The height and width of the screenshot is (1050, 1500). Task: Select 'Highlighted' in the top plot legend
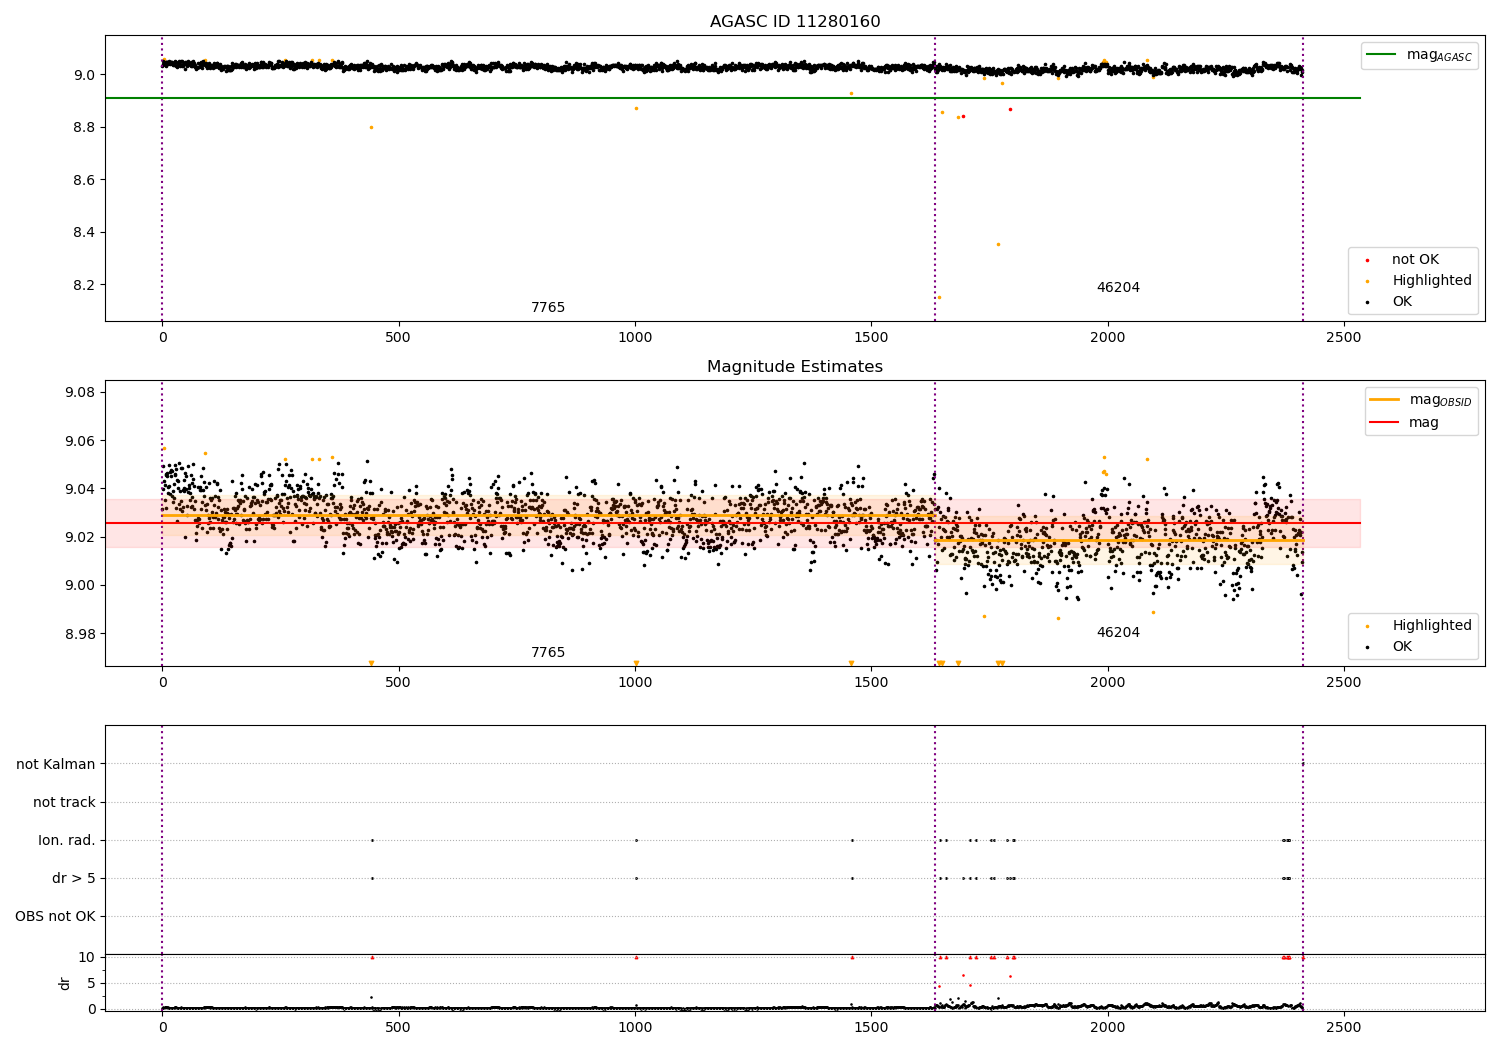click(1432, 281)
